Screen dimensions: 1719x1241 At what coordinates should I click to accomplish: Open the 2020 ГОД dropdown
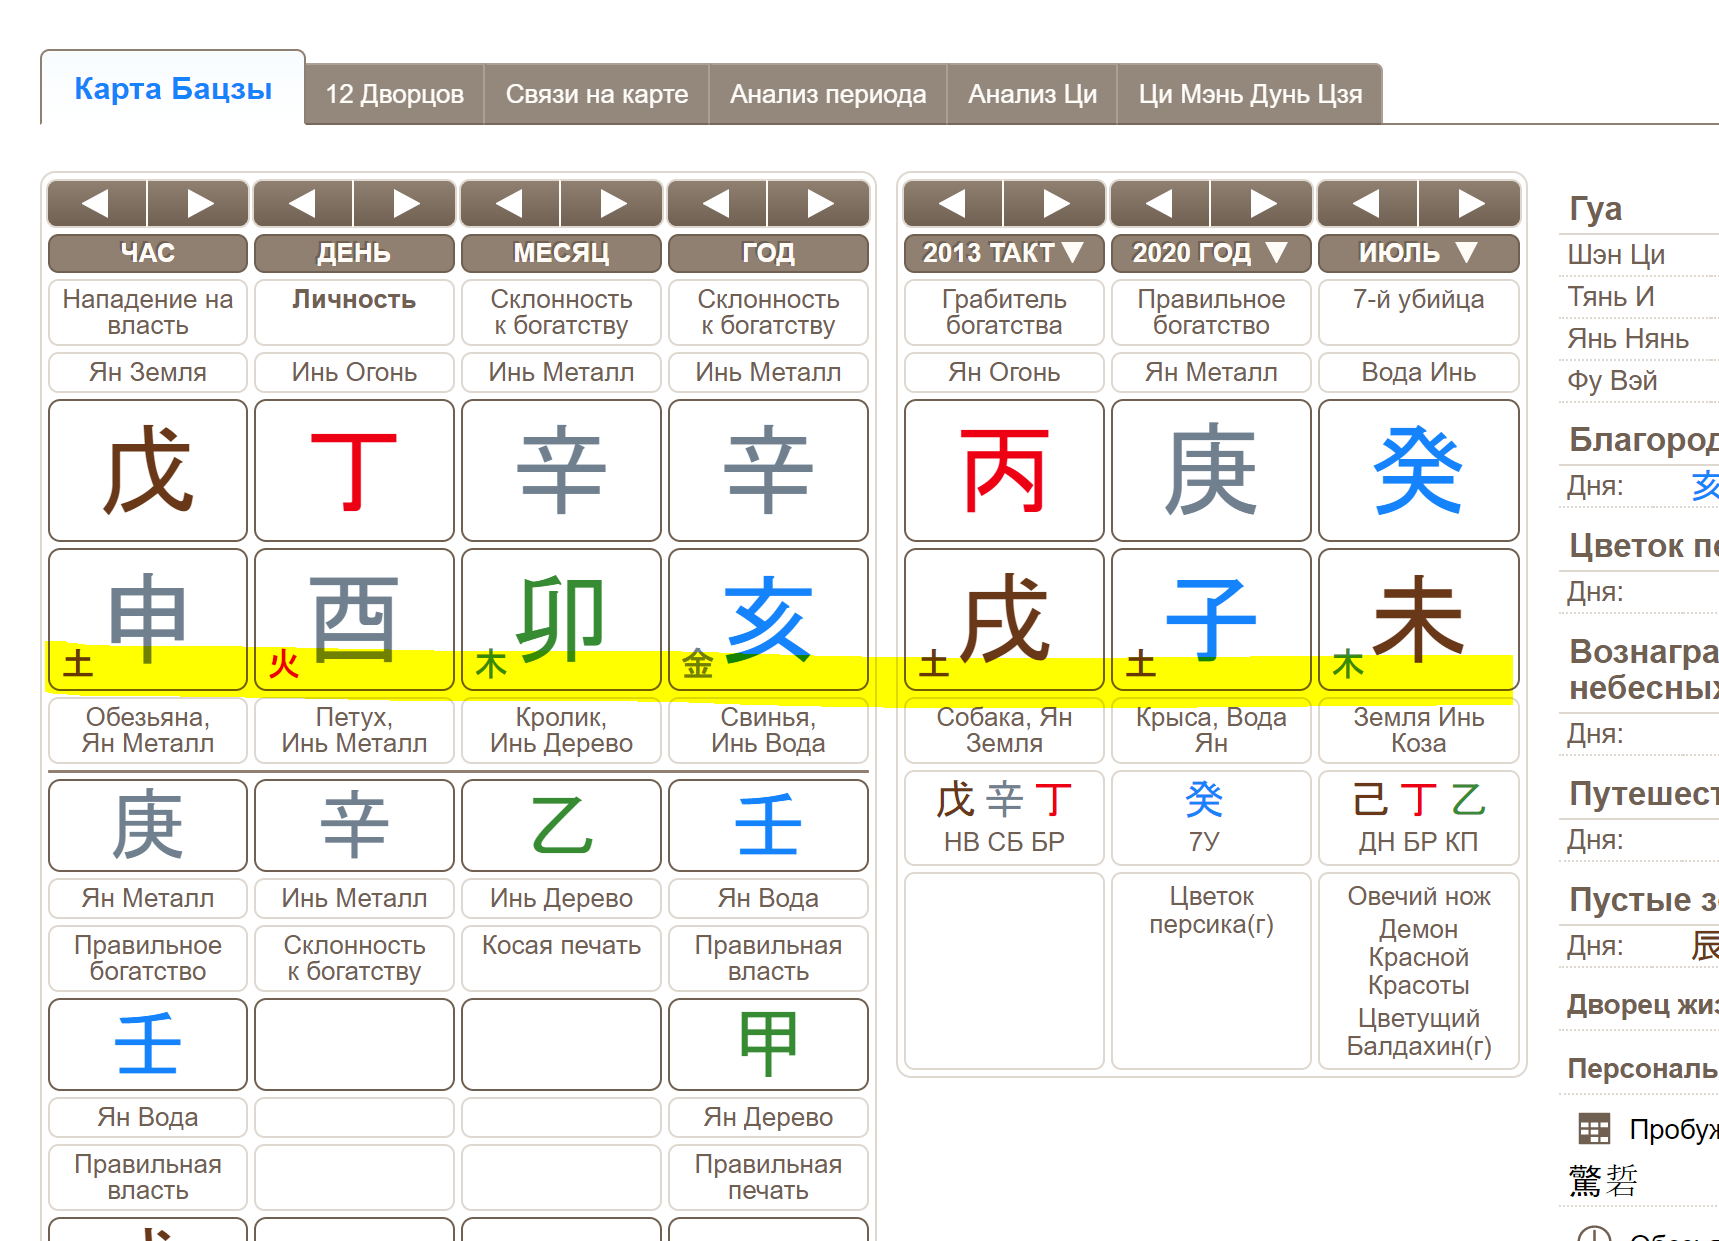1210,253
